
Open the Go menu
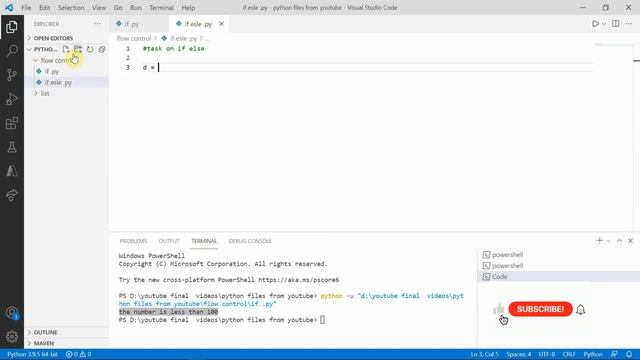[x=118, y=7]
